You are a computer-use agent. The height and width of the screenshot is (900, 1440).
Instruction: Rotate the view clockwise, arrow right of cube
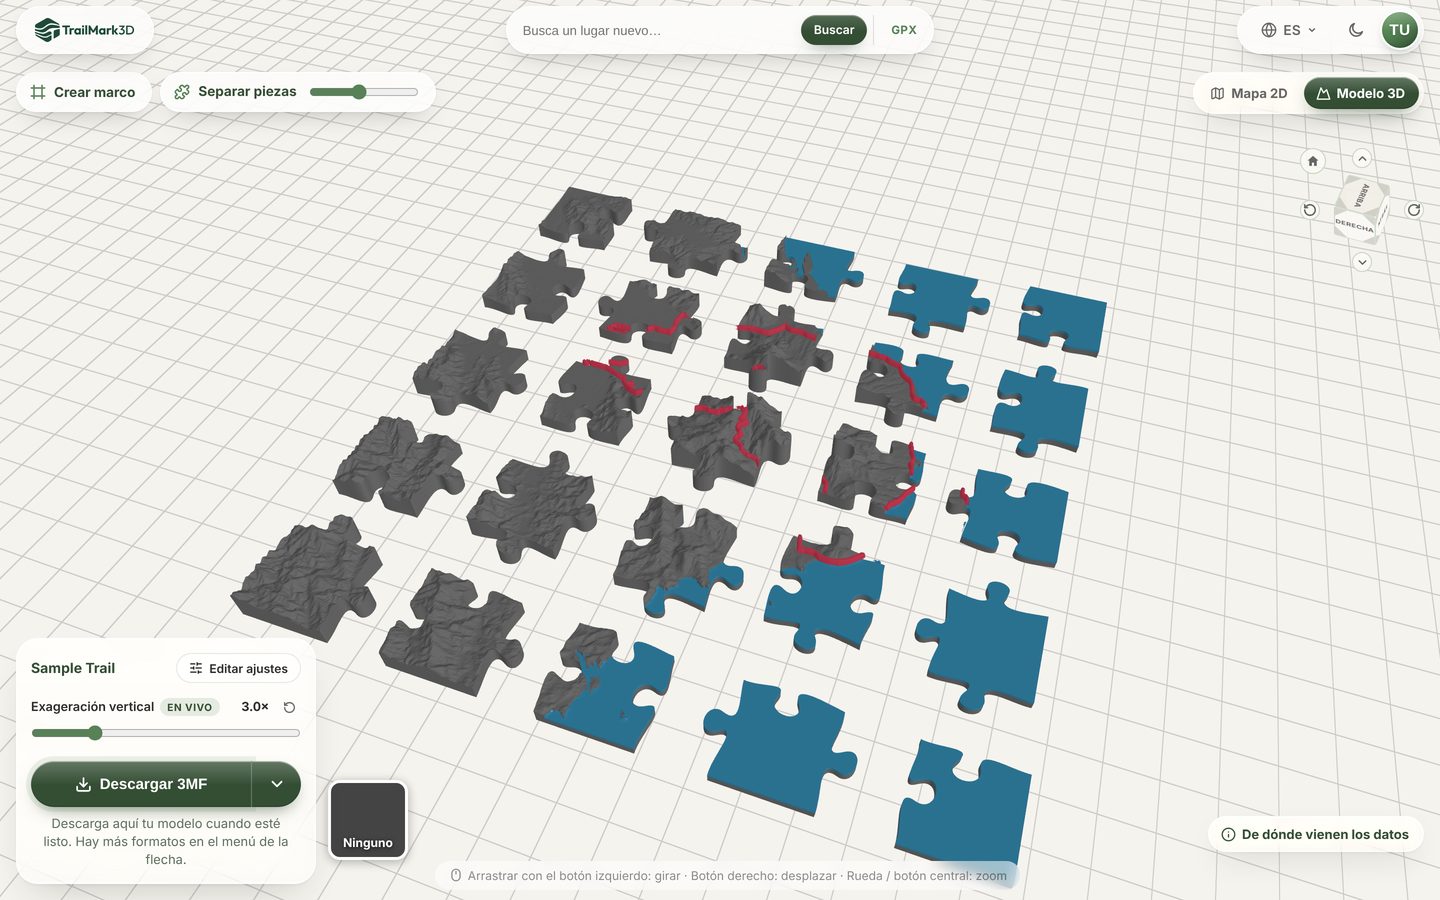point(1414,210)
